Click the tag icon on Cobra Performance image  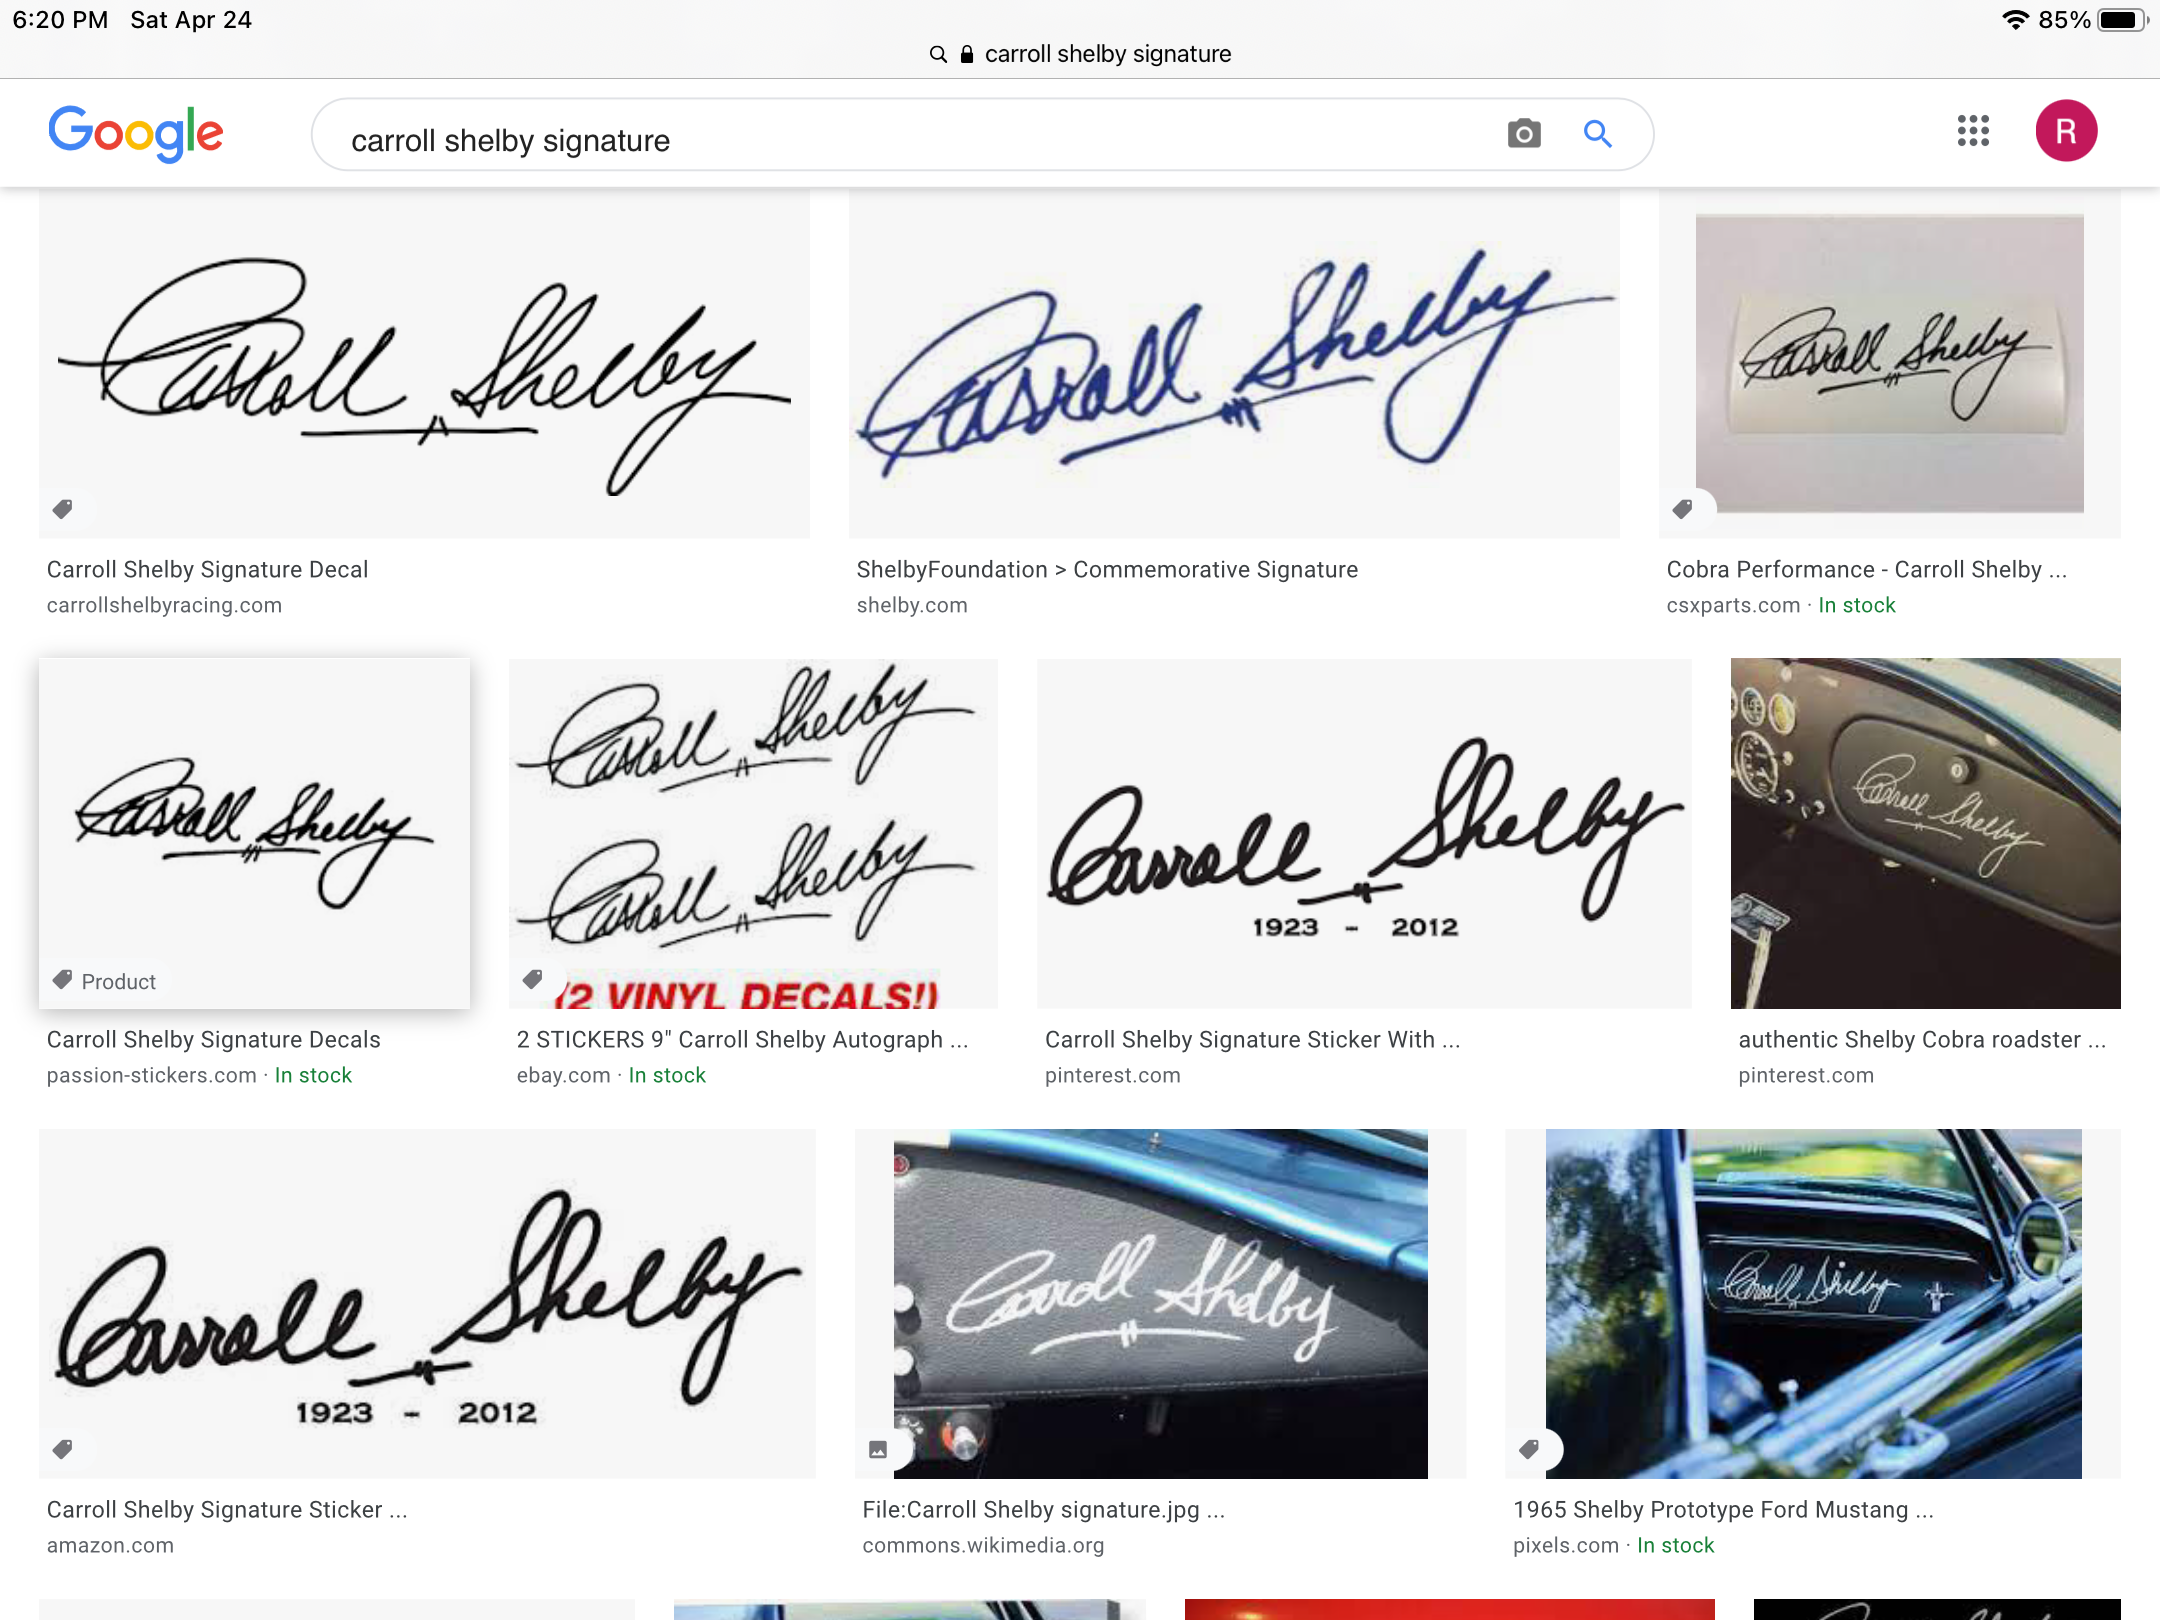tap(1683, 509)
